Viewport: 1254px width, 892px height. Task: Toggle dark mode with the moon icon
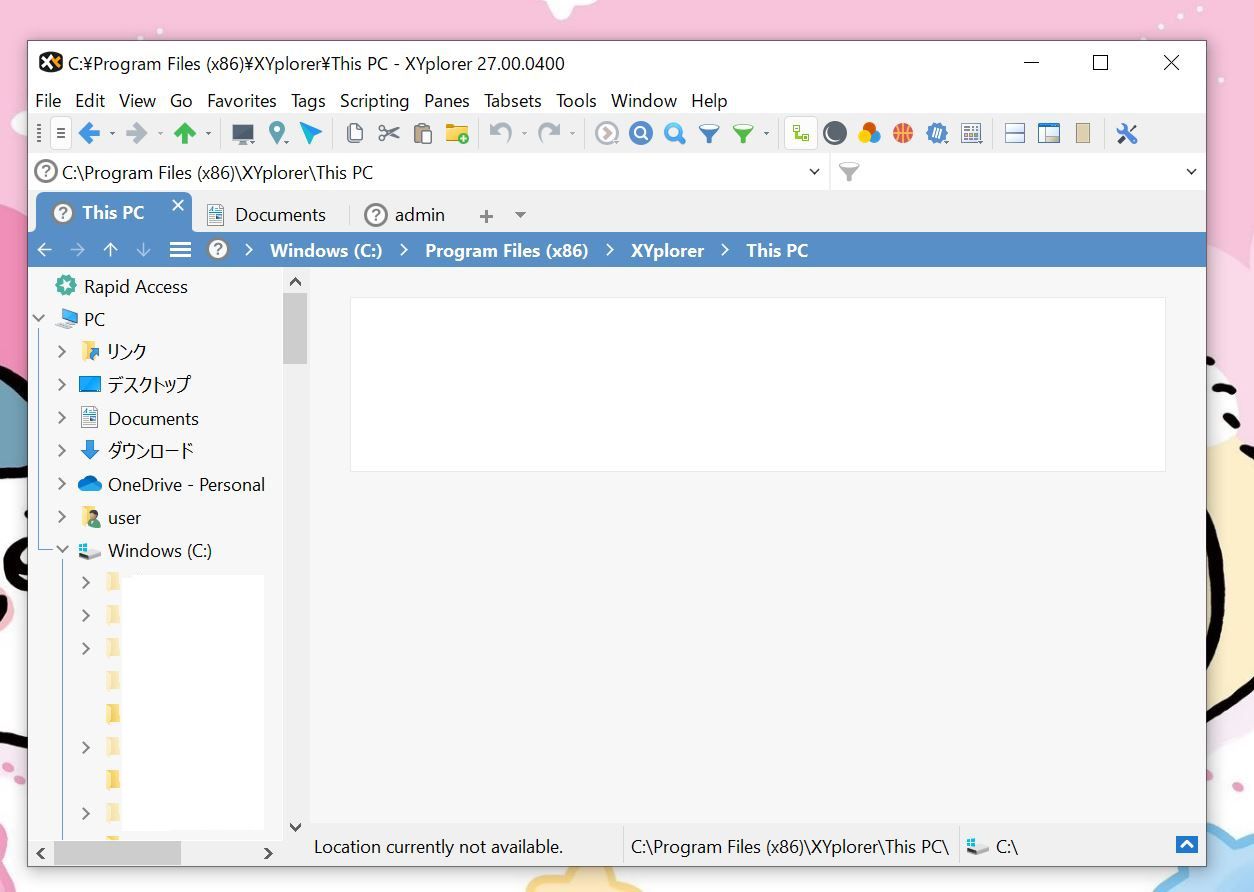[835, 133]
